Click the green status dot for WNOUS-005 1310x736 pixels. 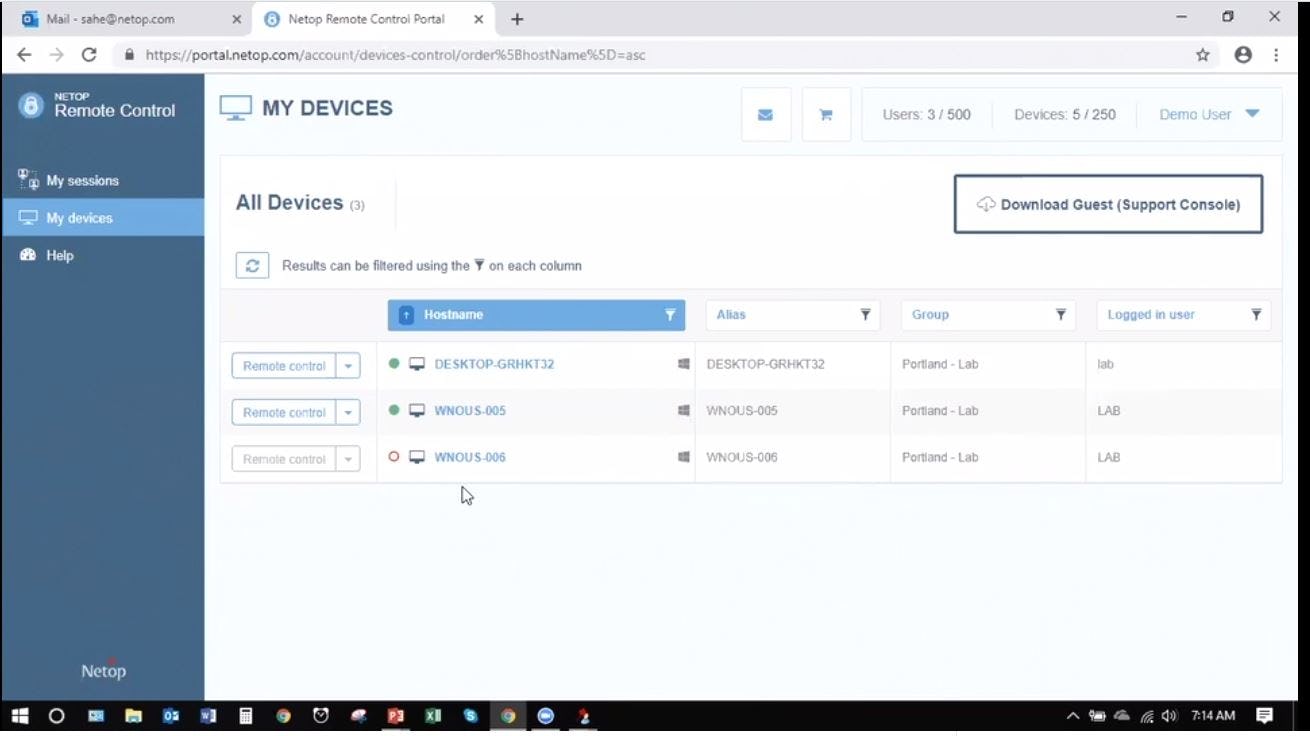tap(394, 410)
